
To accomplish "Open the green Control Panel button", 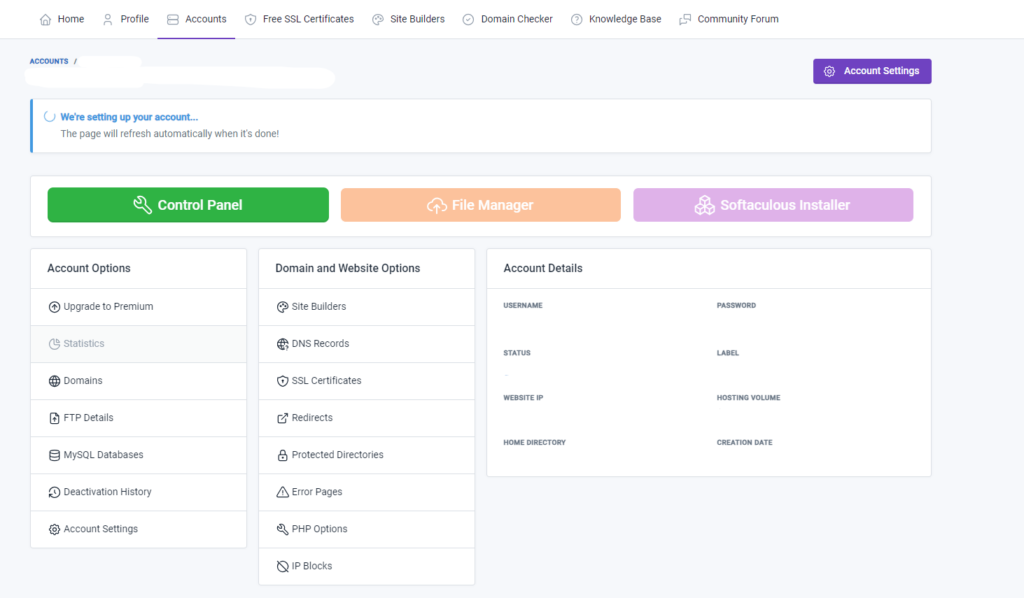I will tap(188, 205).
